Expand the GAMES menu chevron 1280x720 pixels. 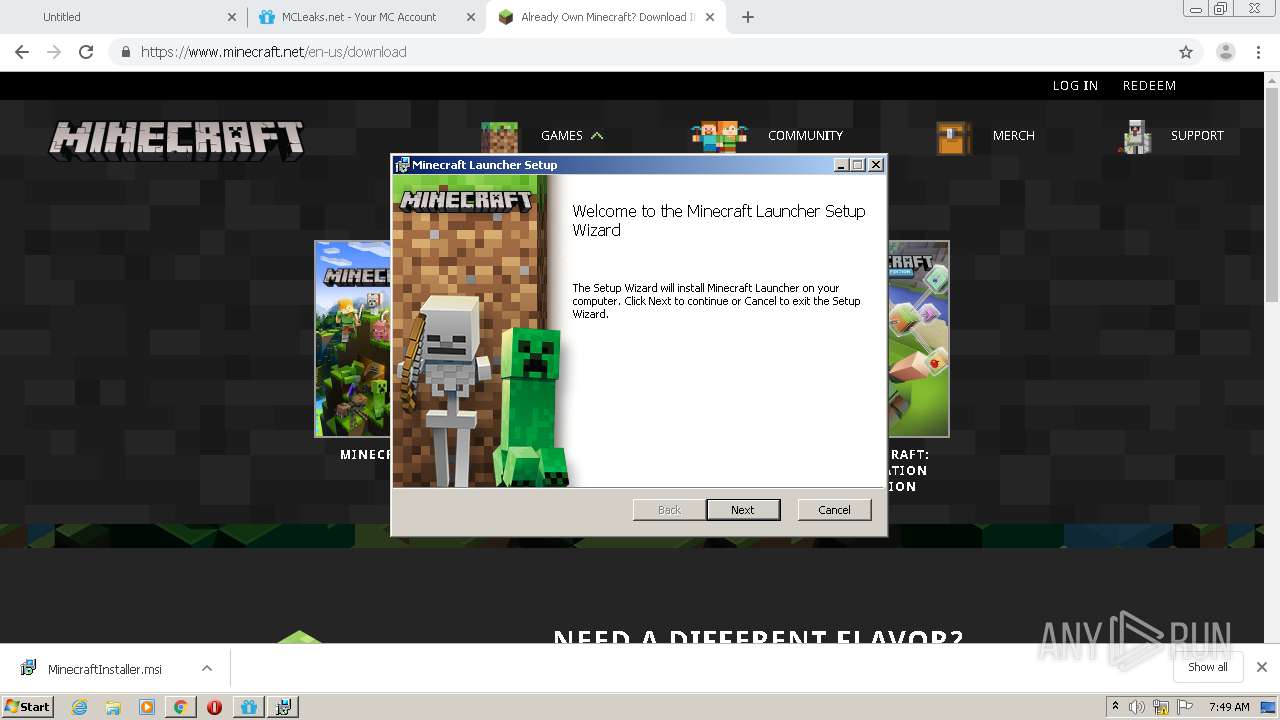click(597, 135)
